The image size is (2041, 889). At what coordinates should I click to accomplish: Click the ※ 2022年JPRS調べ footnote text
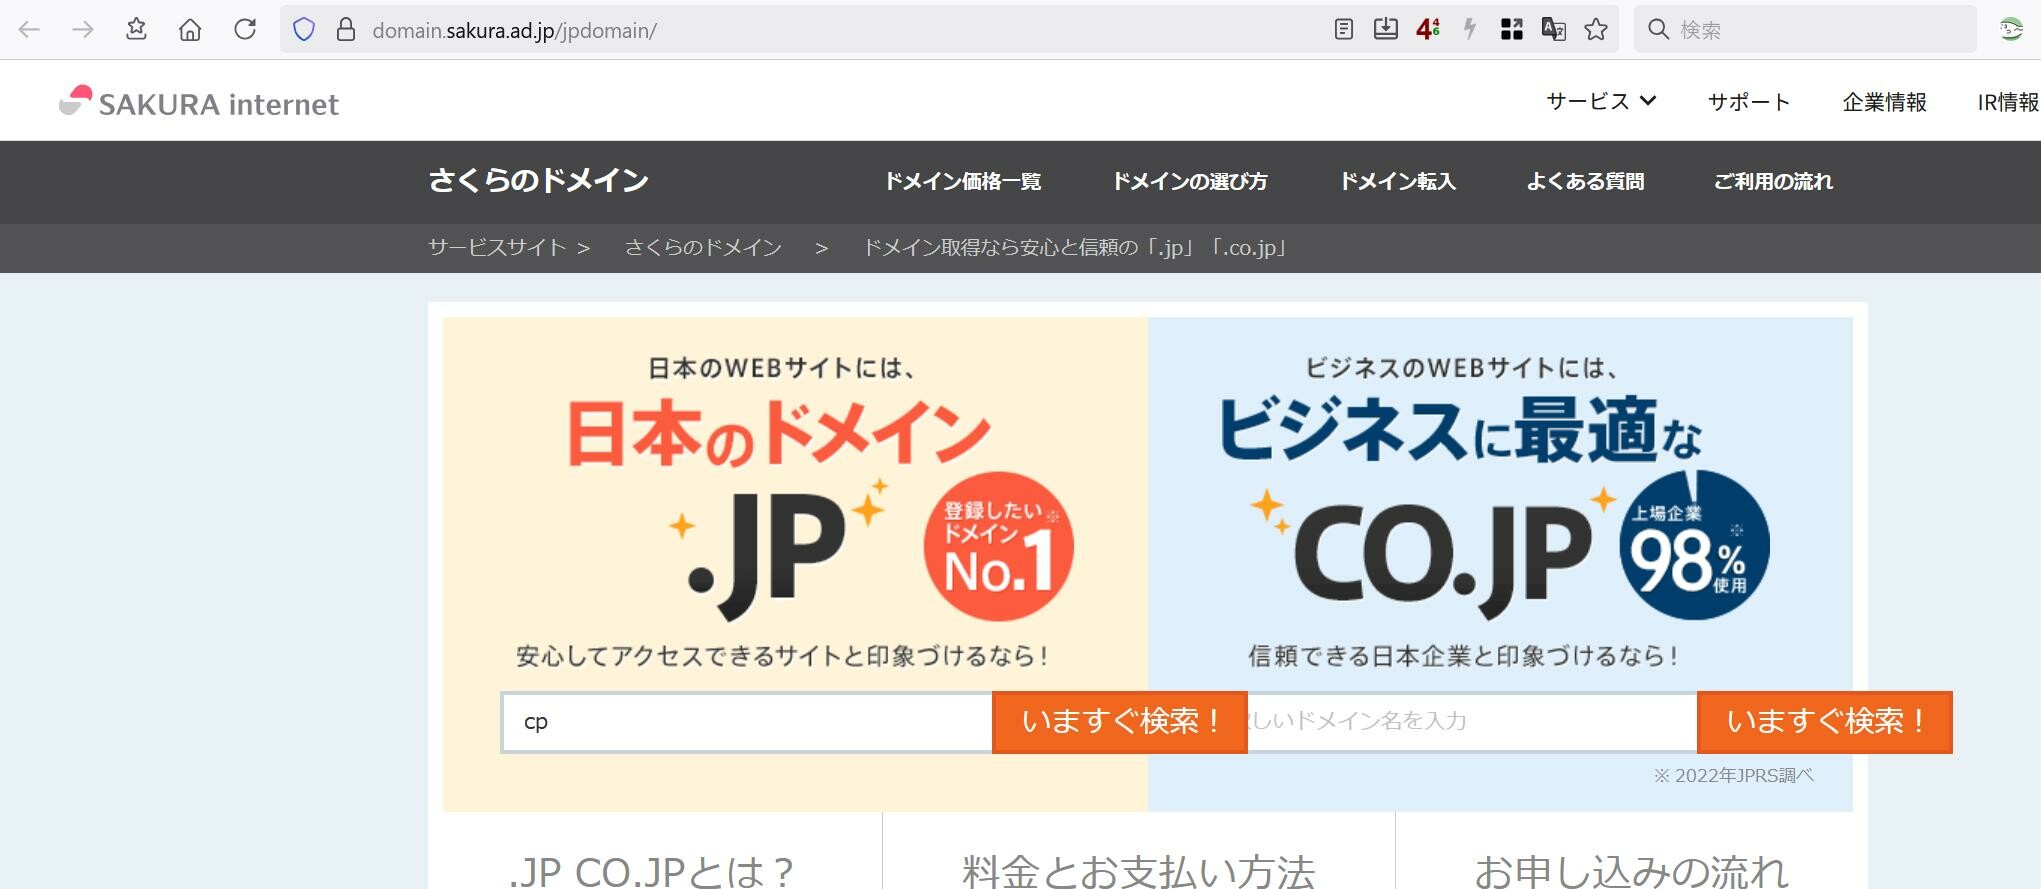1733,775
